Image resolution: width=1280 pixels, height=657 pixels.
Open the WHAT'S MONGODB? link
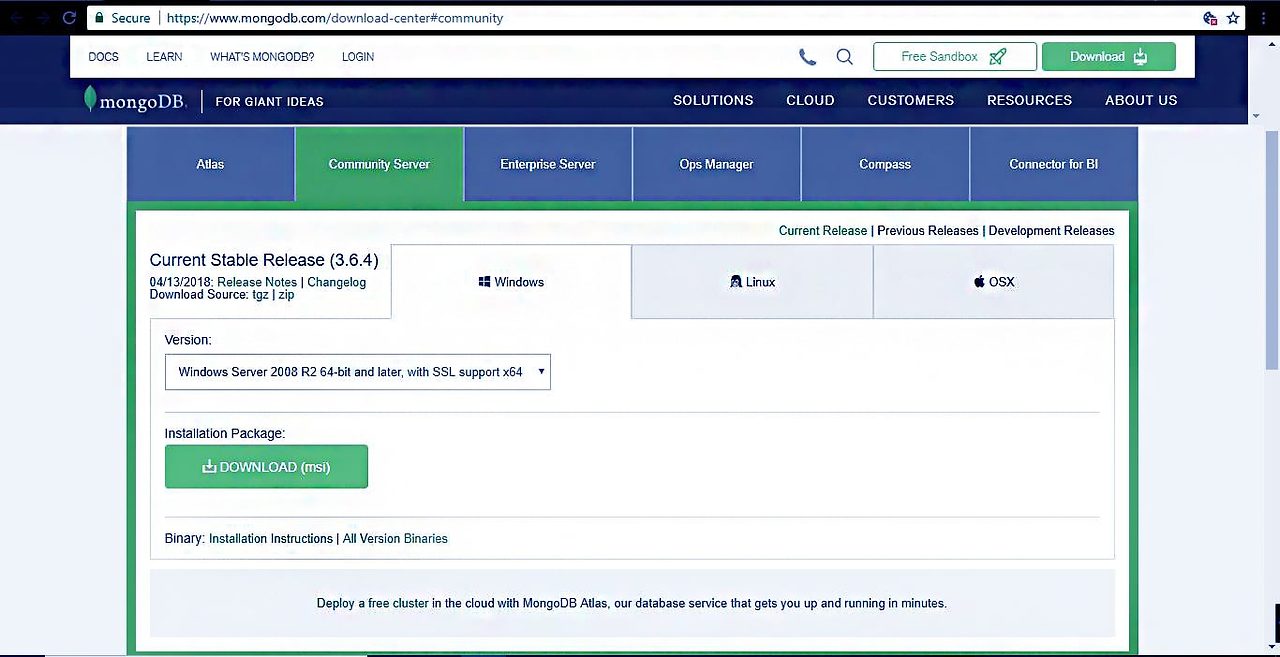click(x=262, y=57)
